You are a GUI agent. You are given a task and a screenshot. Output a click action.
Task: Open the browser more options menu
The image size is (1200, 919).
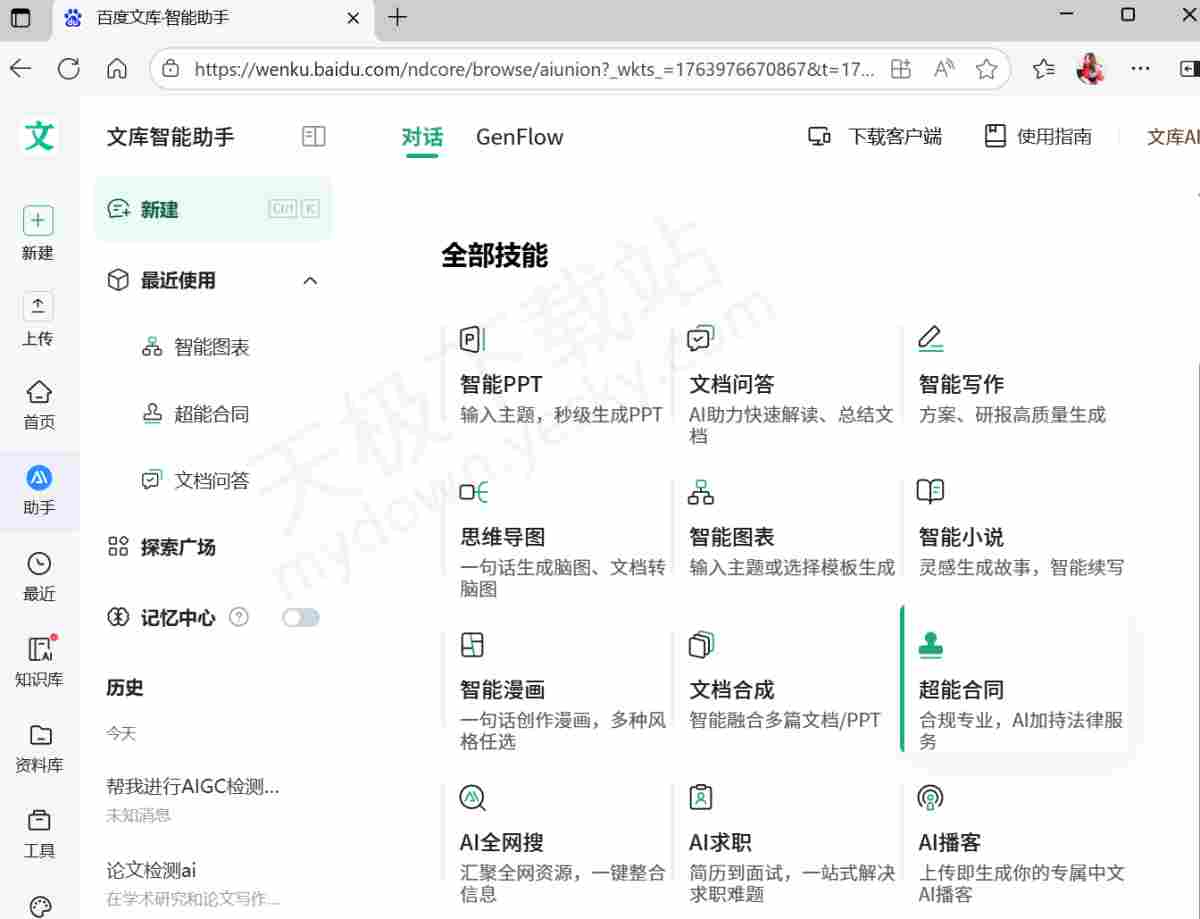point(1140,69)
